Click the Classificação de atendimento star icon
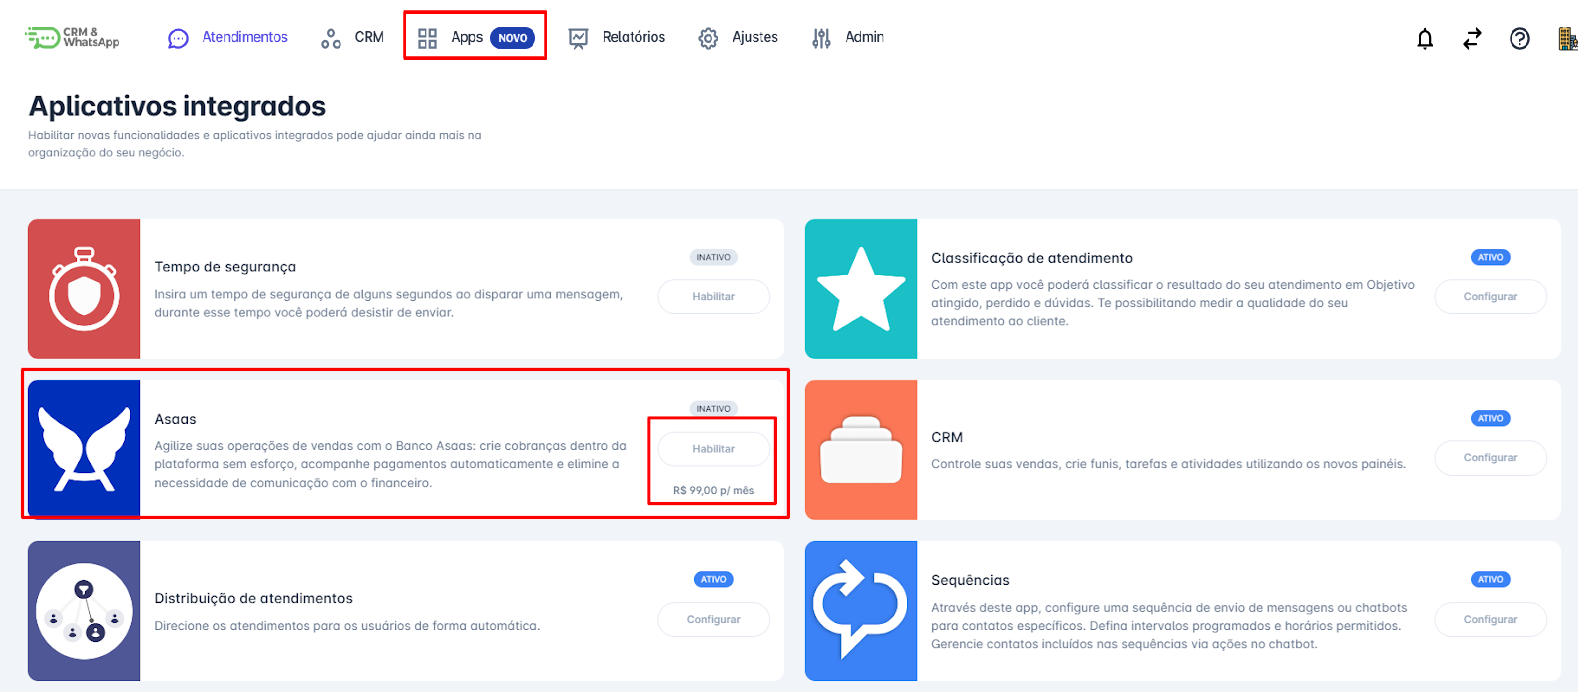This screenshot has width=1578, height=692. click(x=860, y=289)
